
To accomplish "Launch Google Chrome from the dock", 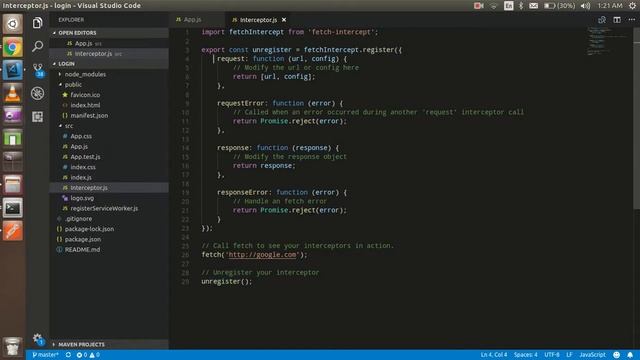I will (13, 47).
